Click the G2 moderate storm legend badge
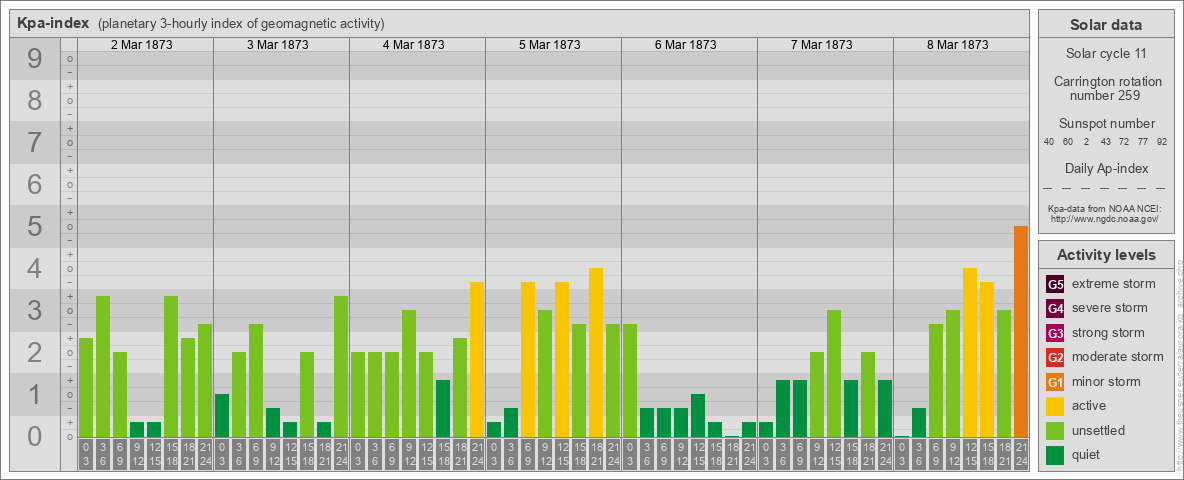Screen dimensions: 1184x480 tap(1055, 357)
